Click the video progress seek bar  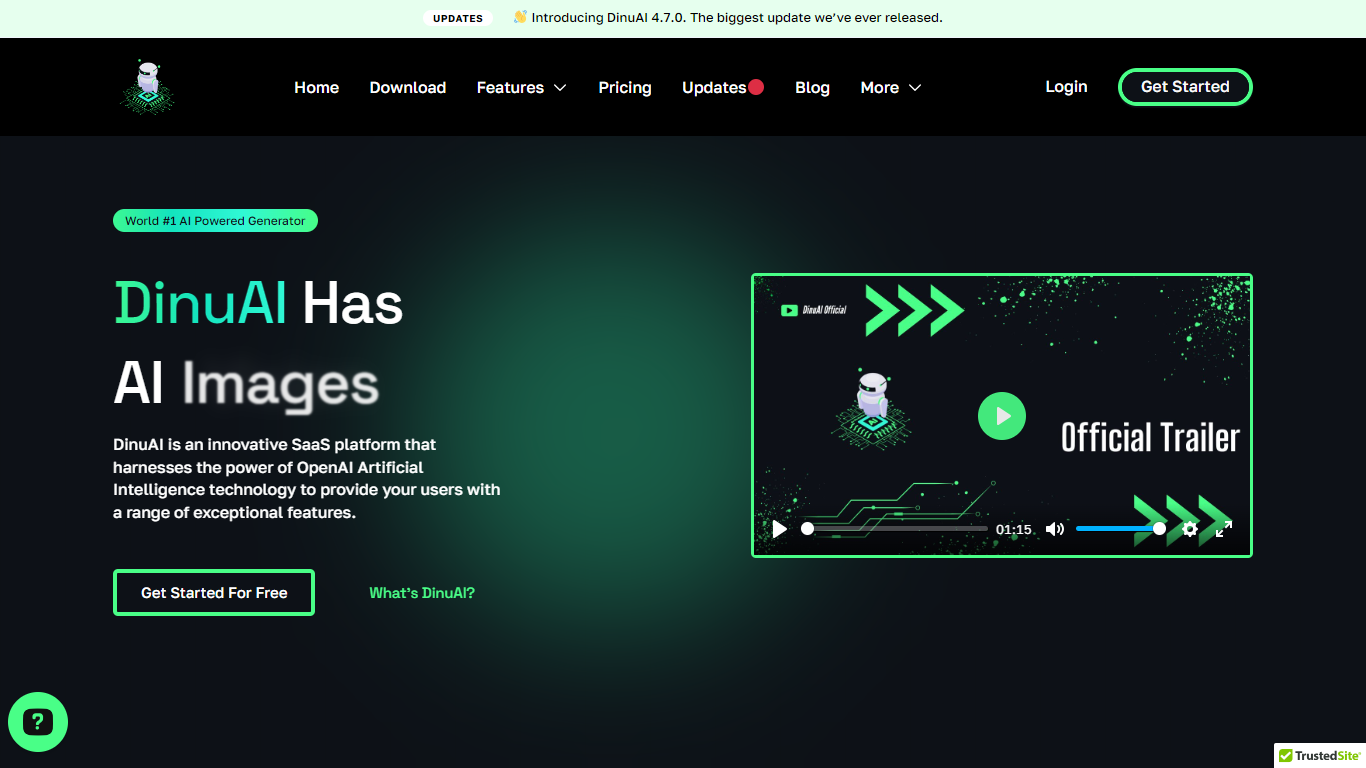[x=897, y=529]
